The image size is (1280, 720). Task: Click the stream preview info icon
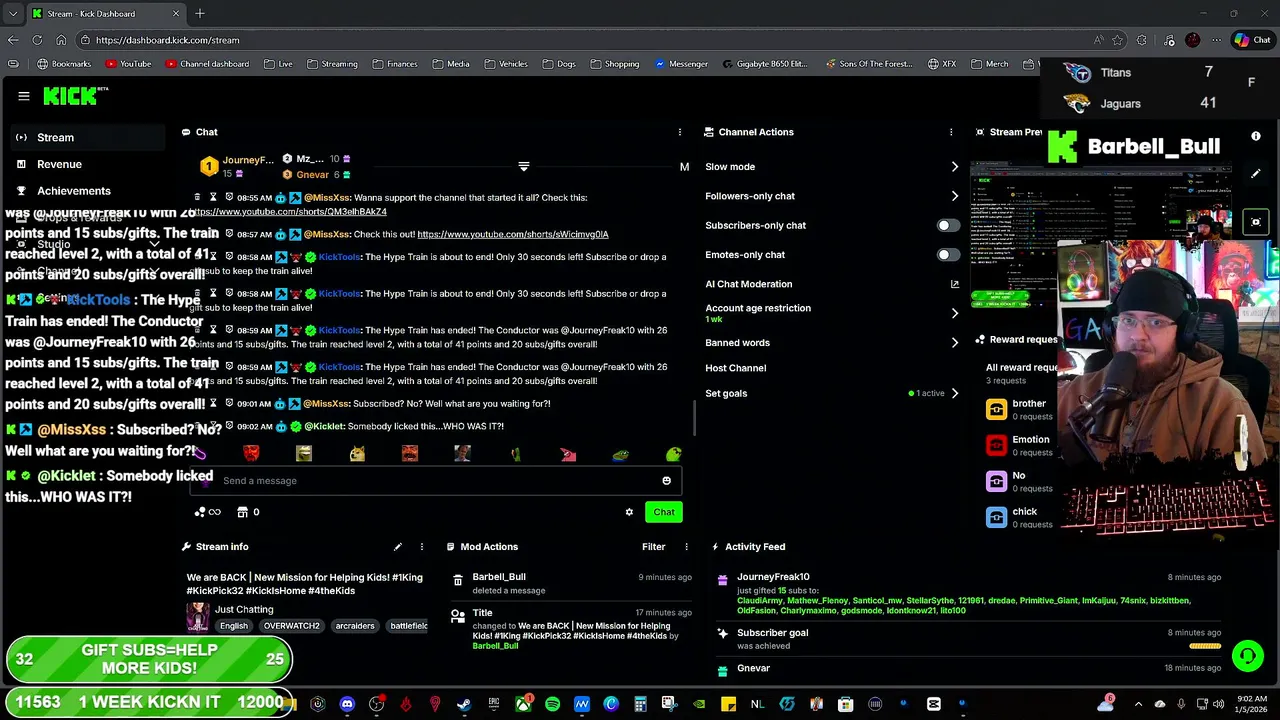1256,136
